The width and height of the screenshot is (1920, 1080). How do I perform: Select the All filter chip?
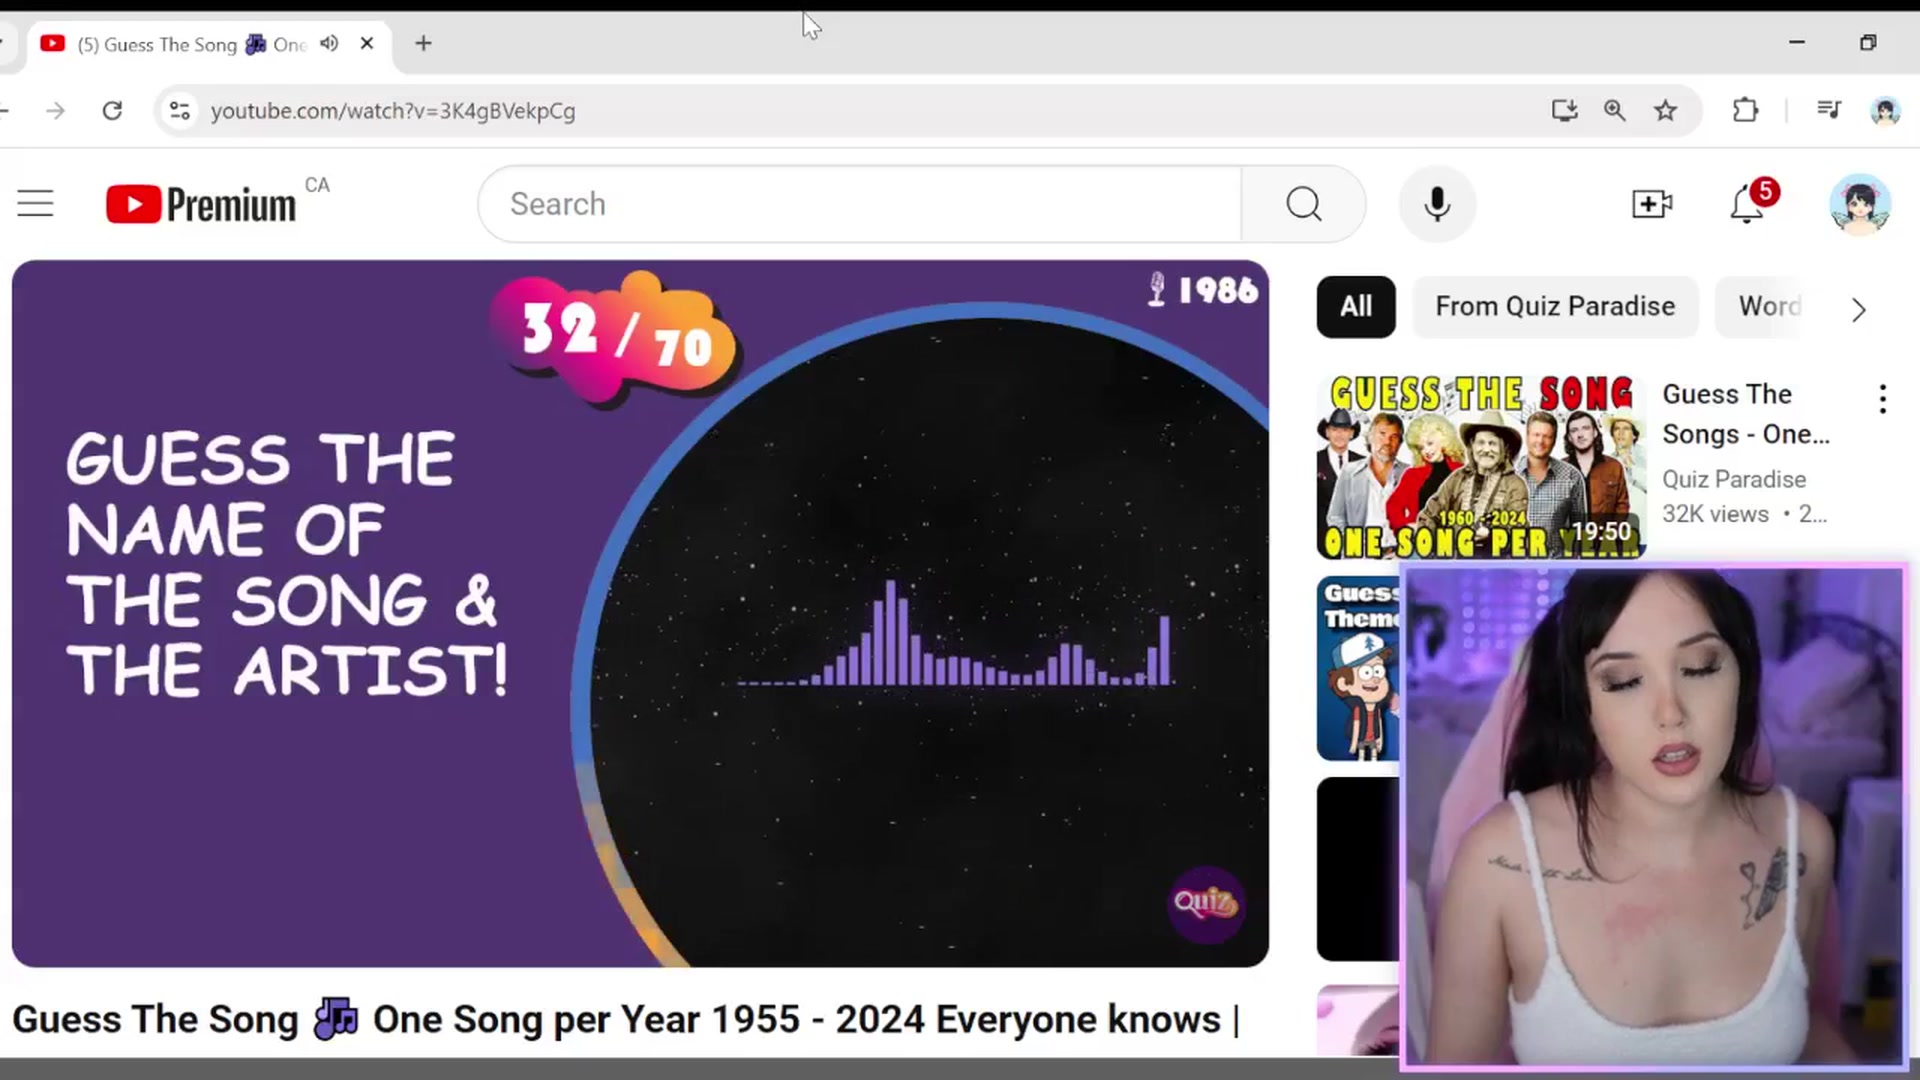pos(1355,307)
